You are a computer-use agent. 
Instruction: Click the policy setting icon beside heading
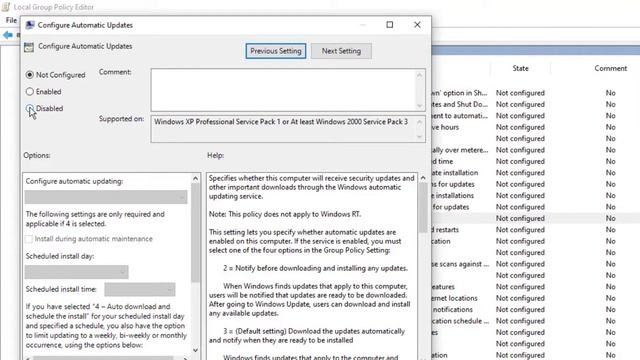pos(29,47)
